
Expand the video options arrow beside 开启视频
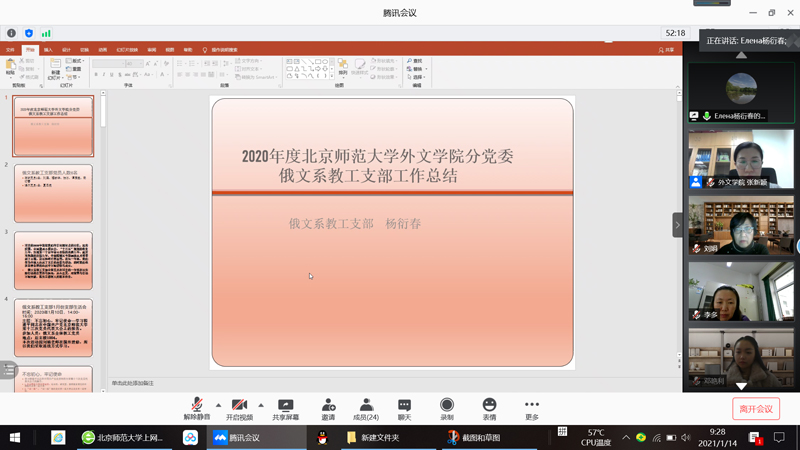pyautogui.click(x=261, y=405)
